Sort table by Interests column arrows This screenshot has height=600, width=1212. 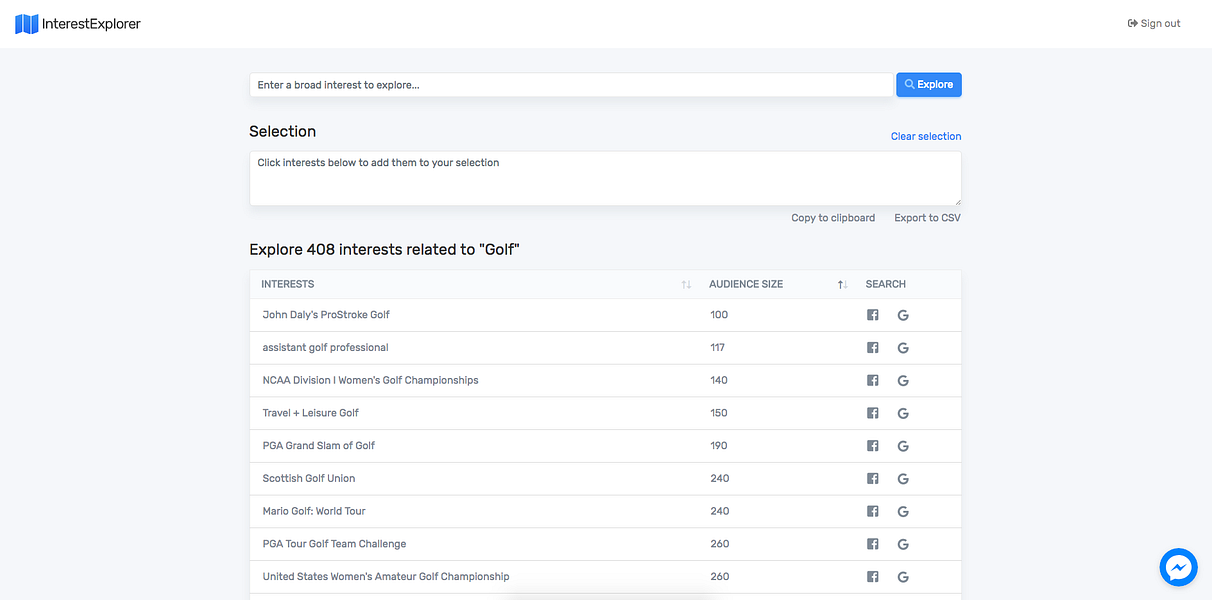[x=686, y=285]
